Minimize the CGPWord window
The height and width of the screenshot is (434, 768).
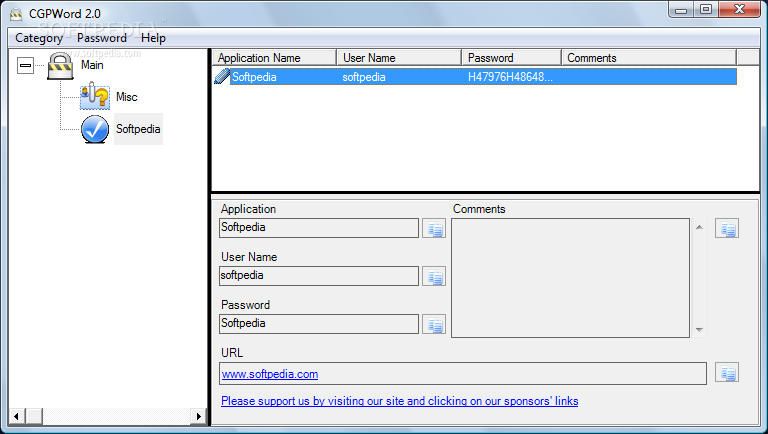coord(681,9)
